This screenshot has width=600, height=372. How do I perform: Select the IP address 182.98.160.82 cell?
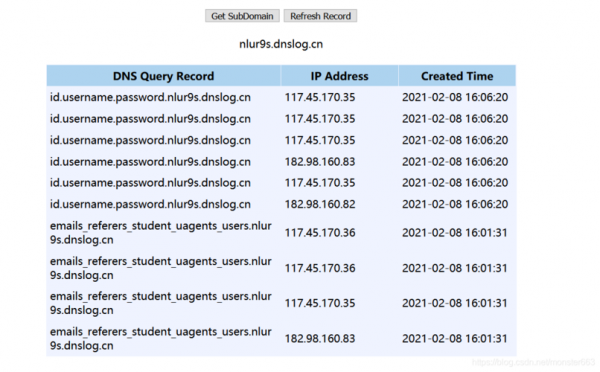click(320, 204)
